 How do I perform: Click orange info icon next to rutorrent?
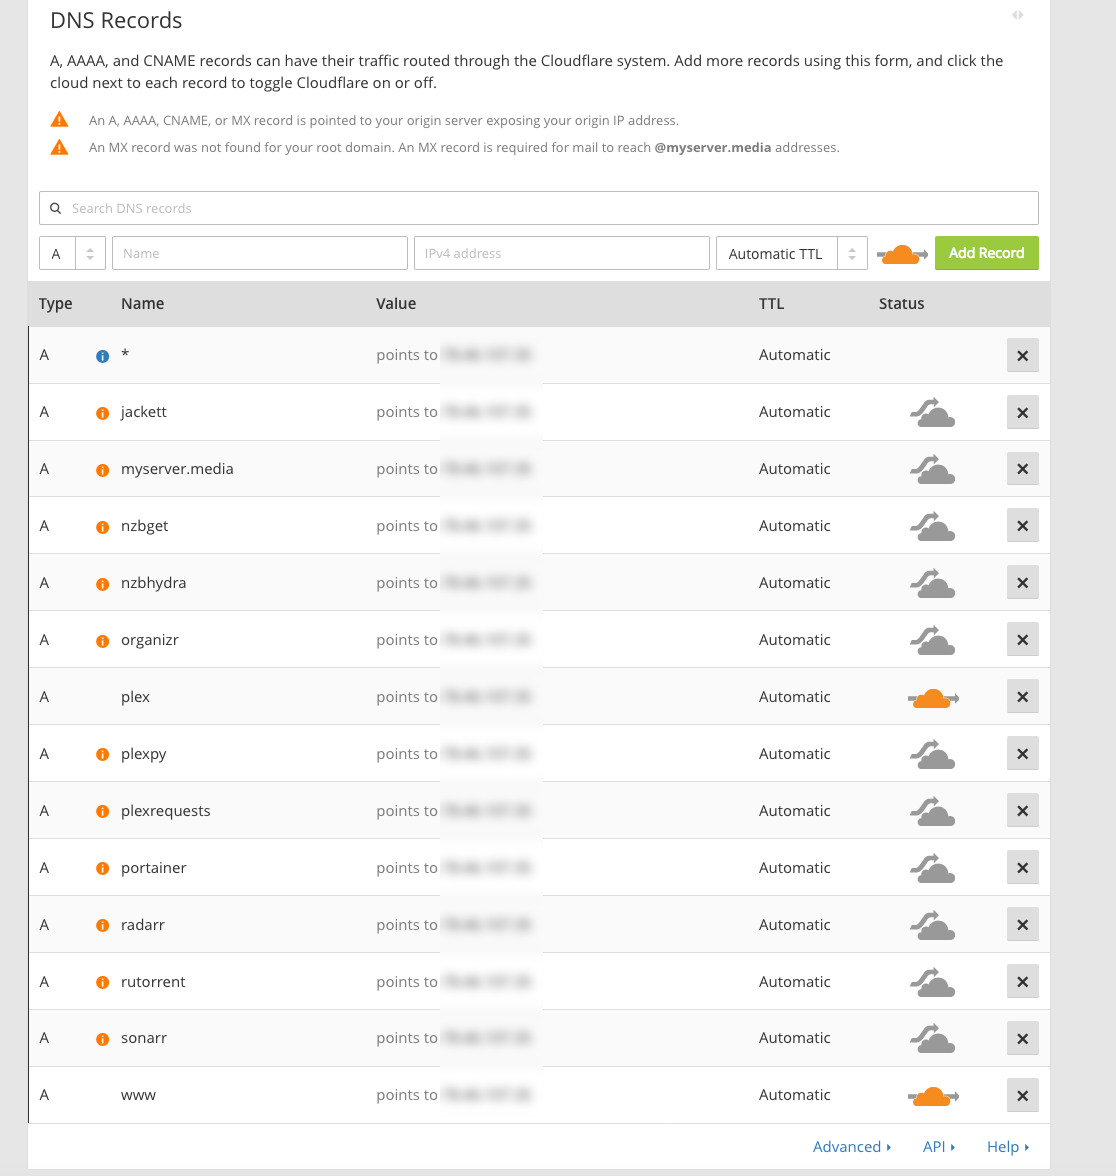tap(103, 982)
